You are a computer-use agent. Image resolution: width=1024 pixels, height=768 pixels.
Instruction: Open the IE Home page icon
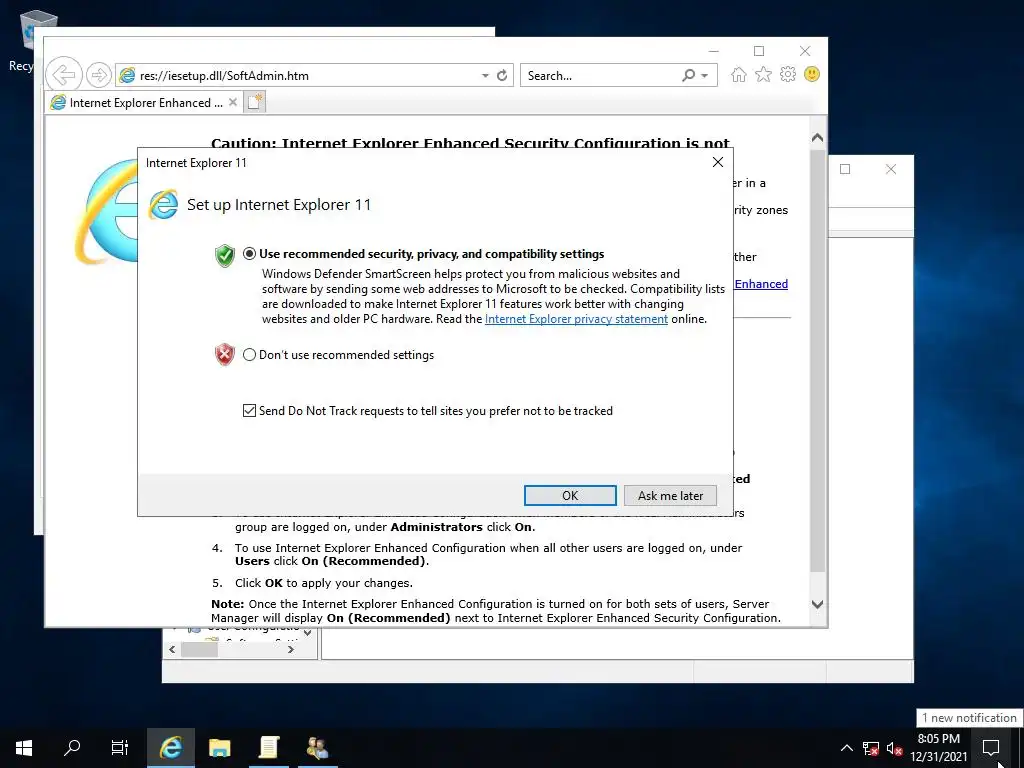click(739, 74)
